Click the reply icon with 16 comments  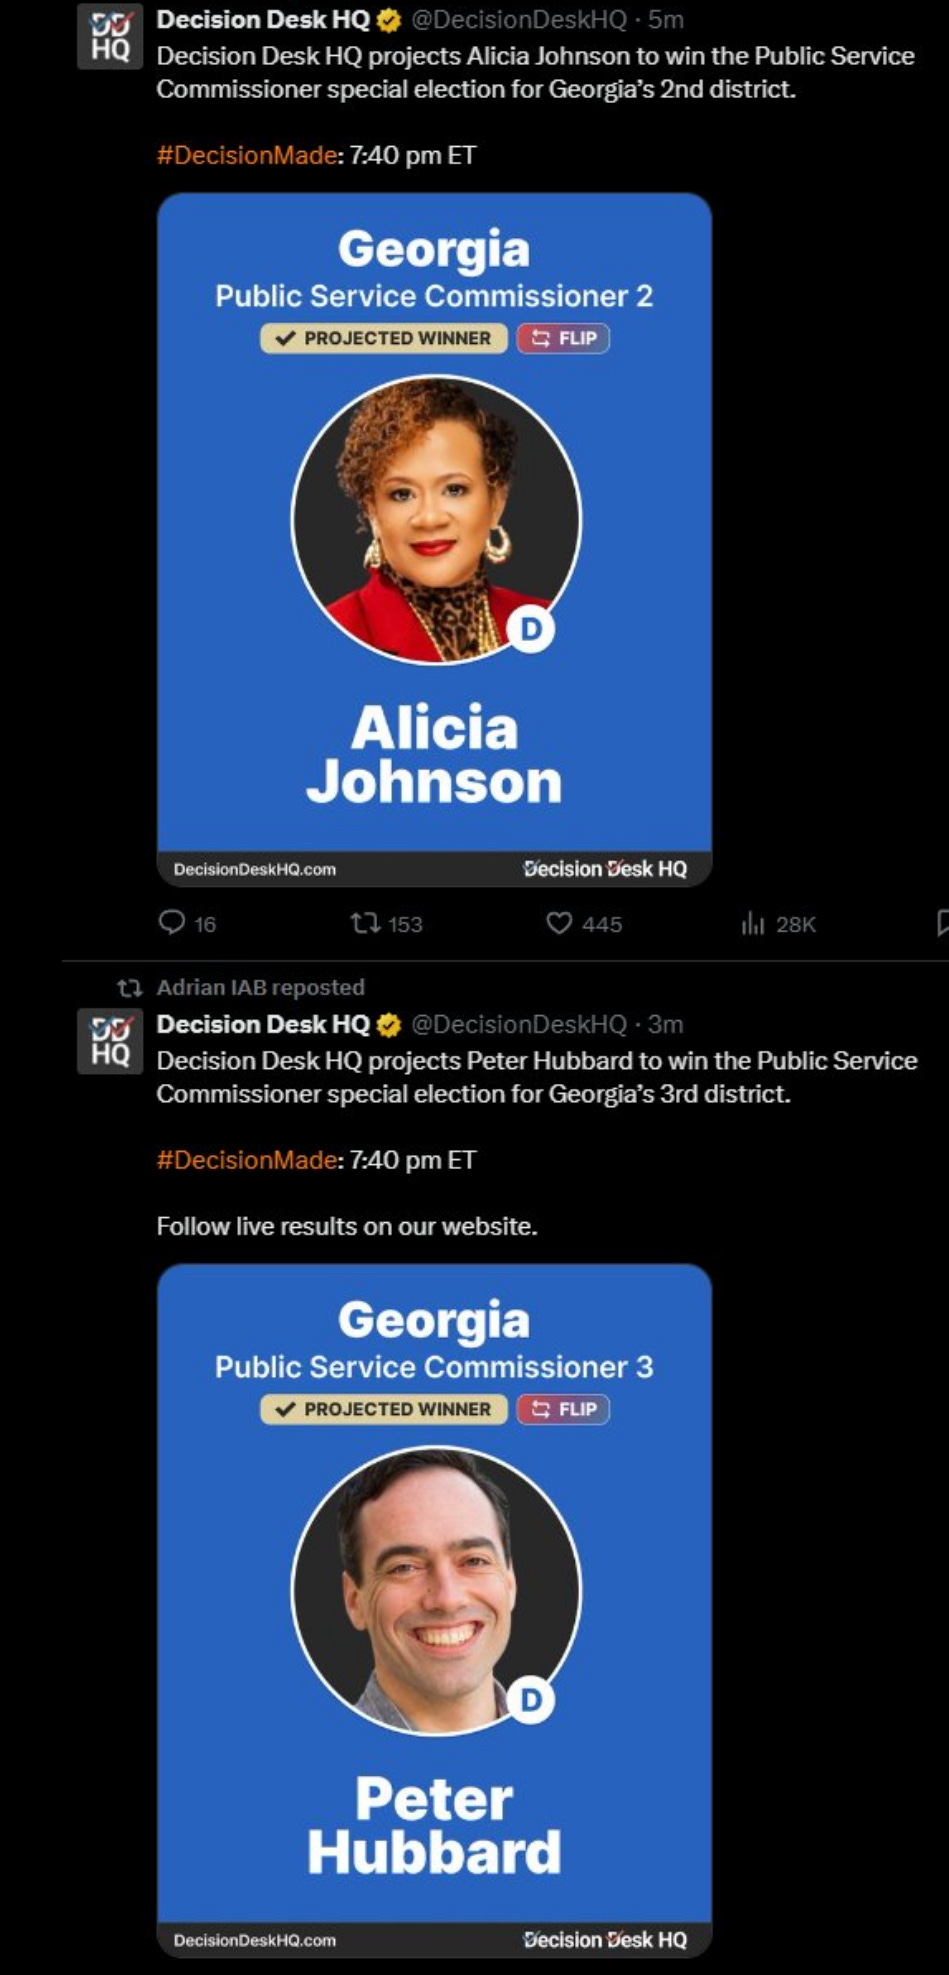click(x=172, y=922)
